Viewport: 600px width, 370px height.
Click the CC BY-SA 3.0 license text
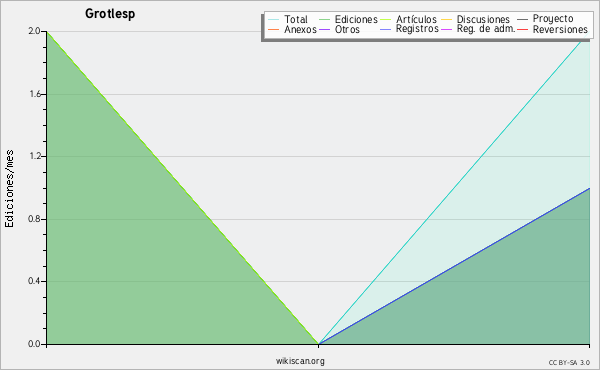(x=569, y=363)
